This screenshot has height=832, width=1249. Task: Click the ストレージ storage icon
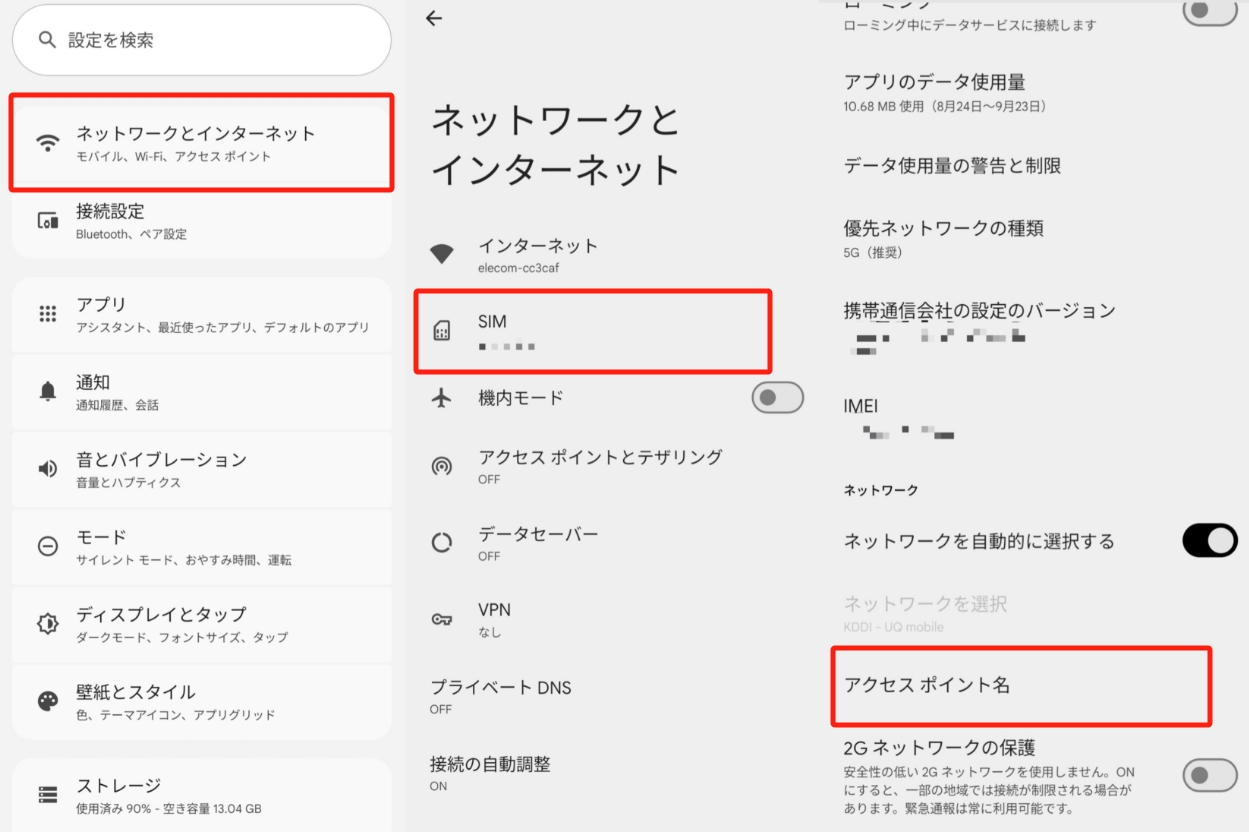[x=47, y=795]
